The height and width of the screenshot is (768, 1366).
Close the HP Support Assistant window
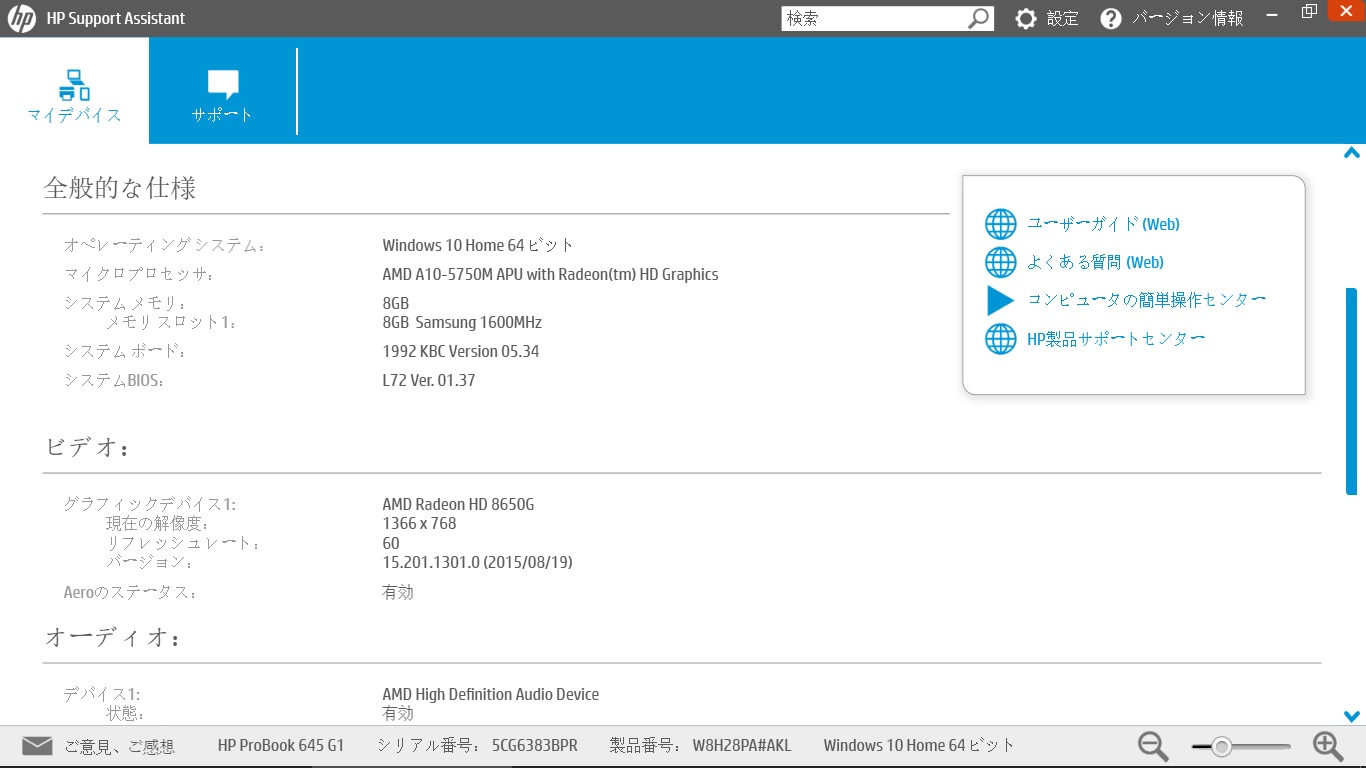pyautogui.click(x=1345, y=10)
